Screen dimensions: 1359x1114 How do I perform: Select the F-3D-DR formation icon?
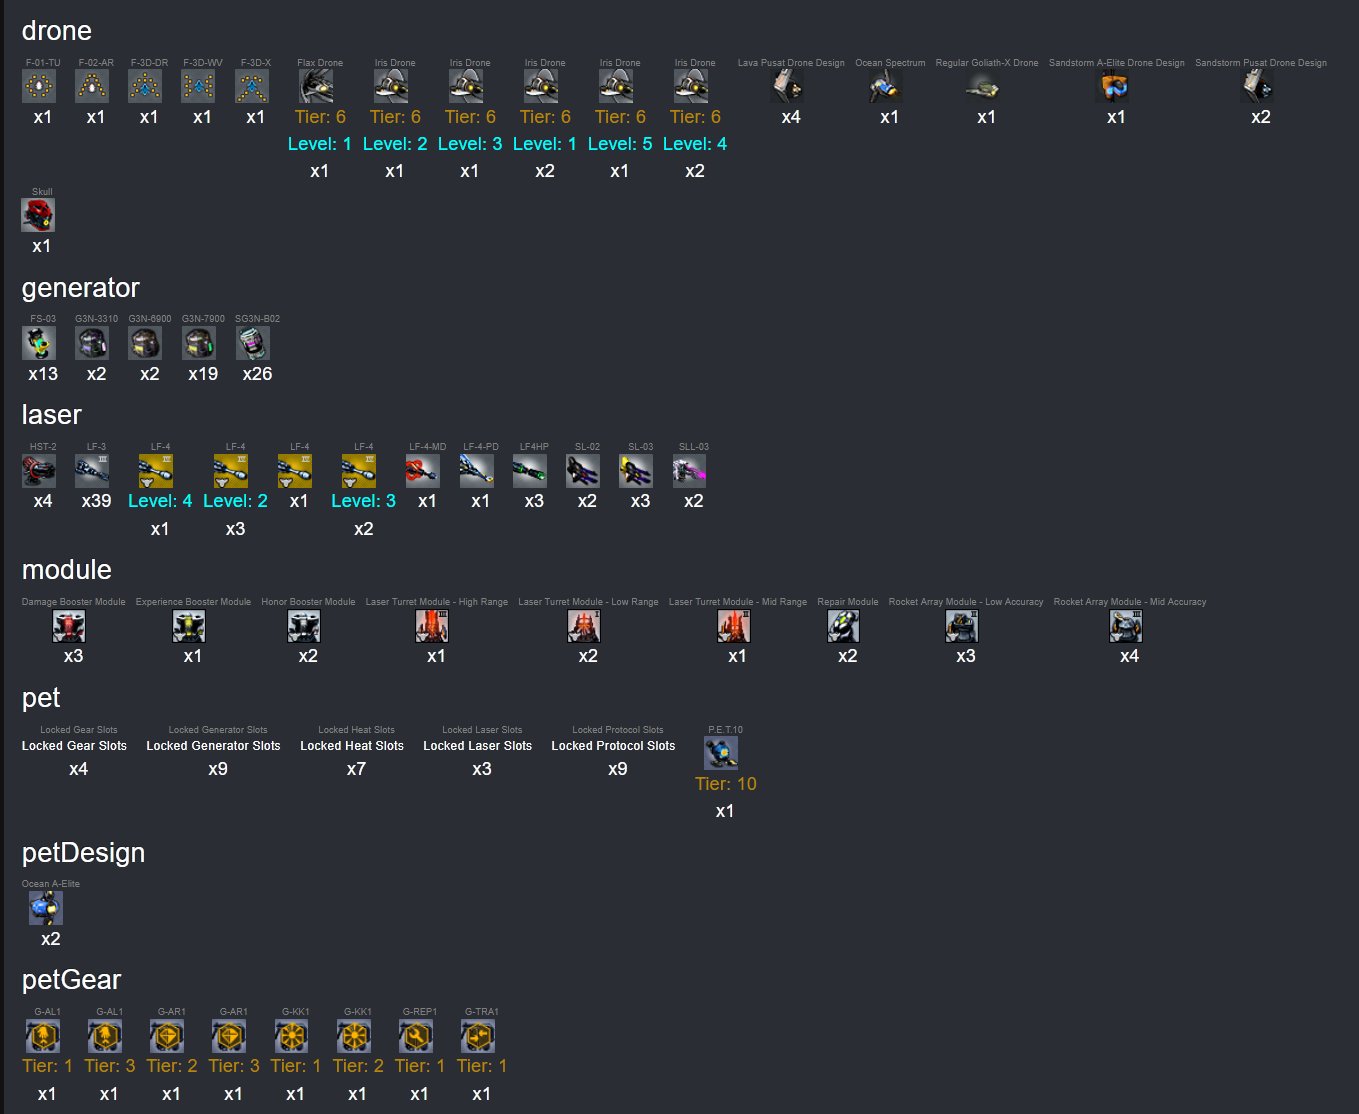[145, 86]
